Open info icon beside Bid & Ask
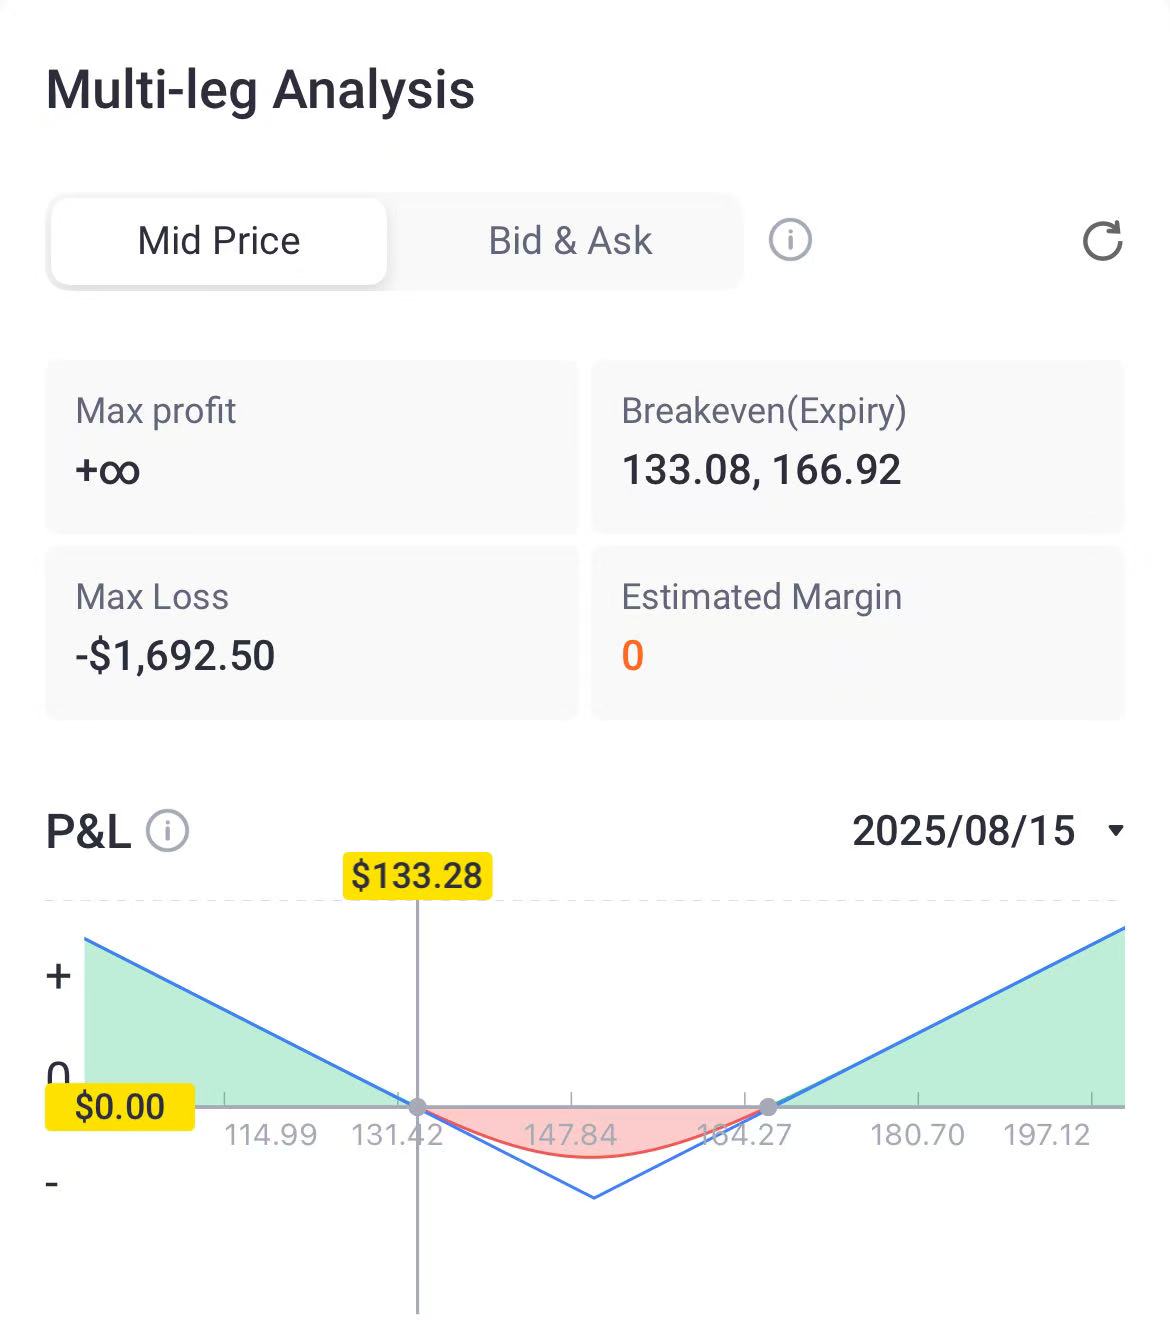The height and width of the screenshot is (1322, 1170). click(790, 241)
